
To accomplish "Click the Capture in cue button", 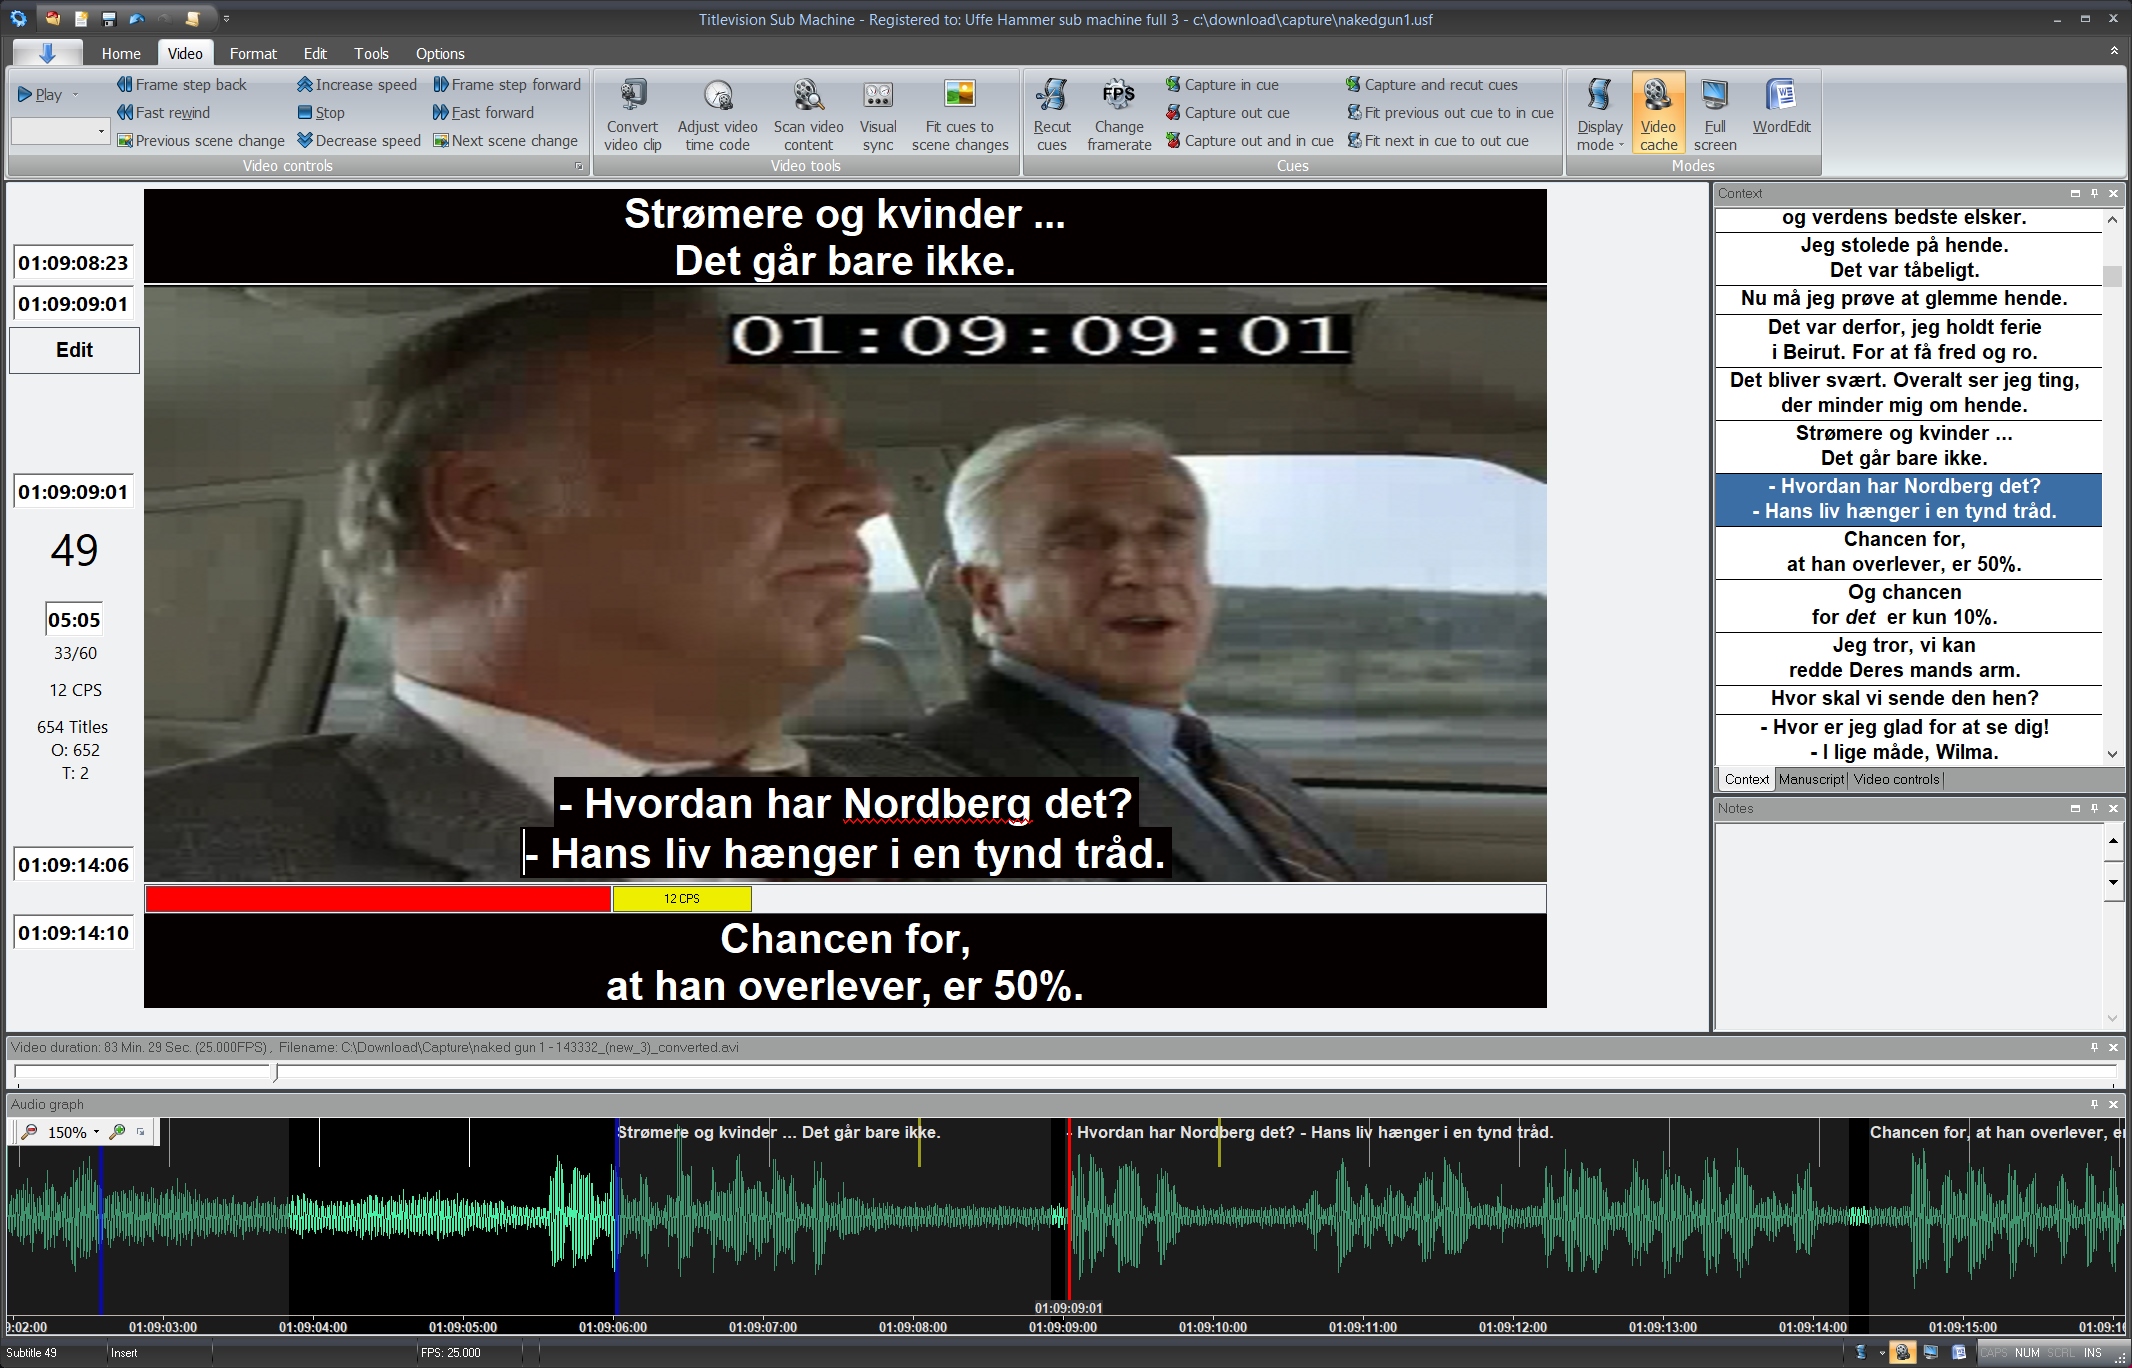I will 1222,85.
